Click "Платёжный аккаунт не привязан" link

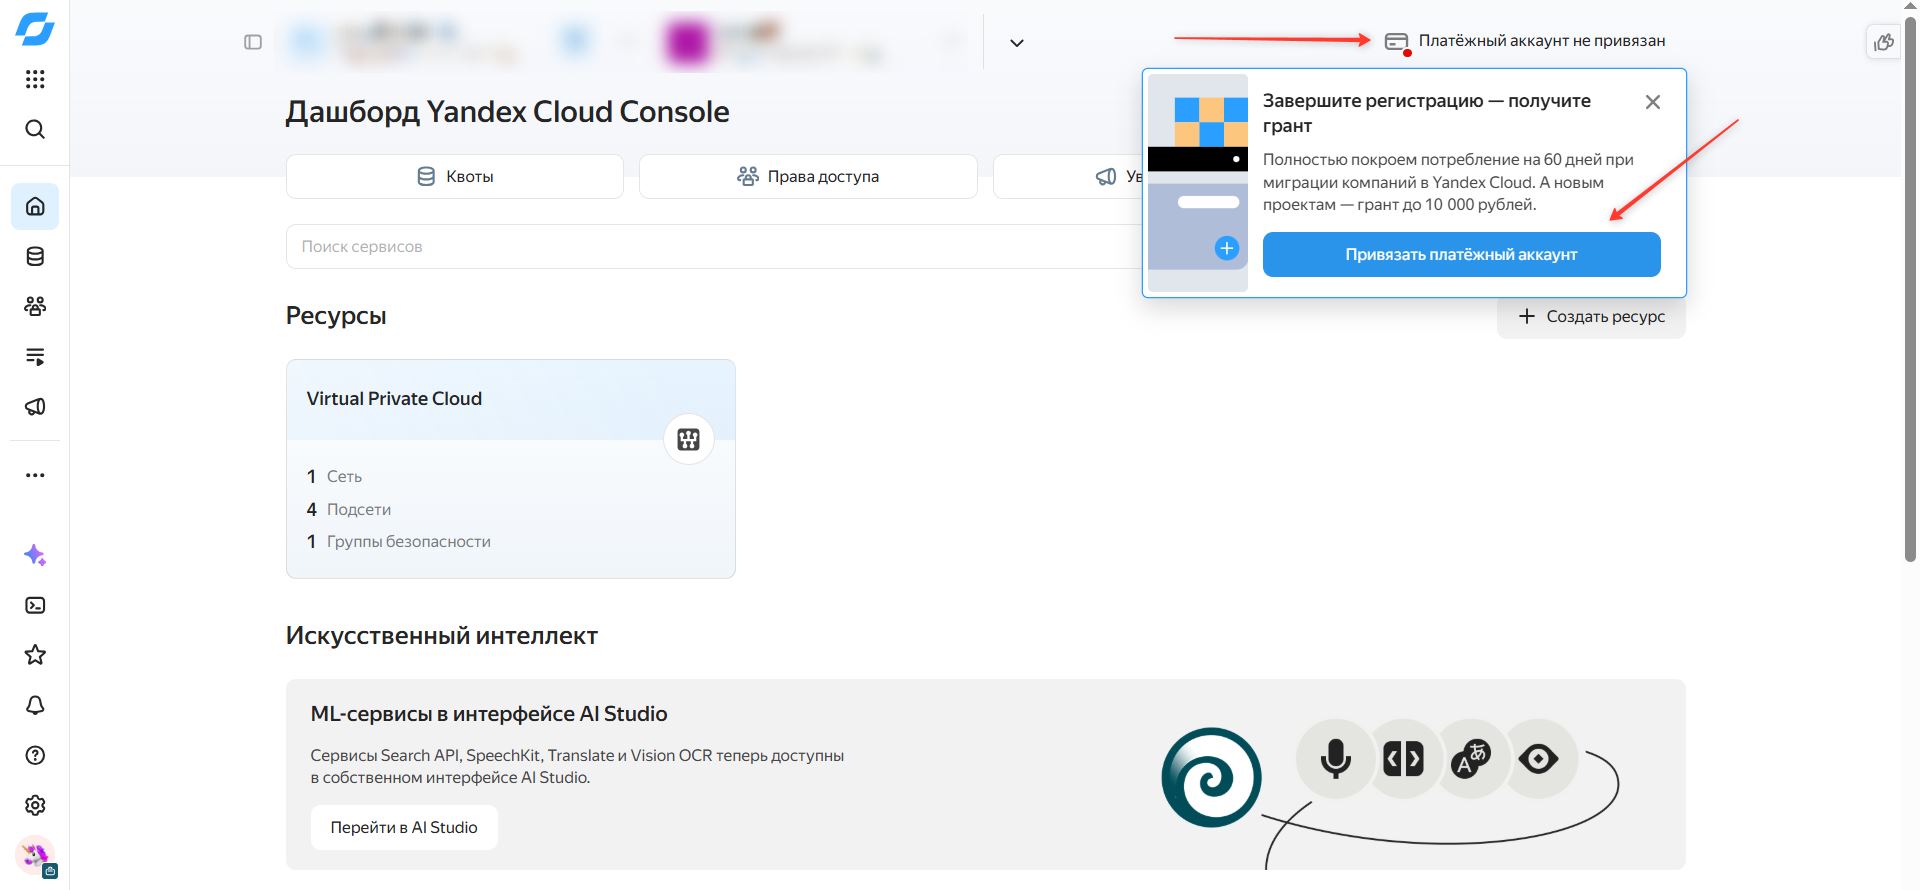click(x=1542, y=41)
